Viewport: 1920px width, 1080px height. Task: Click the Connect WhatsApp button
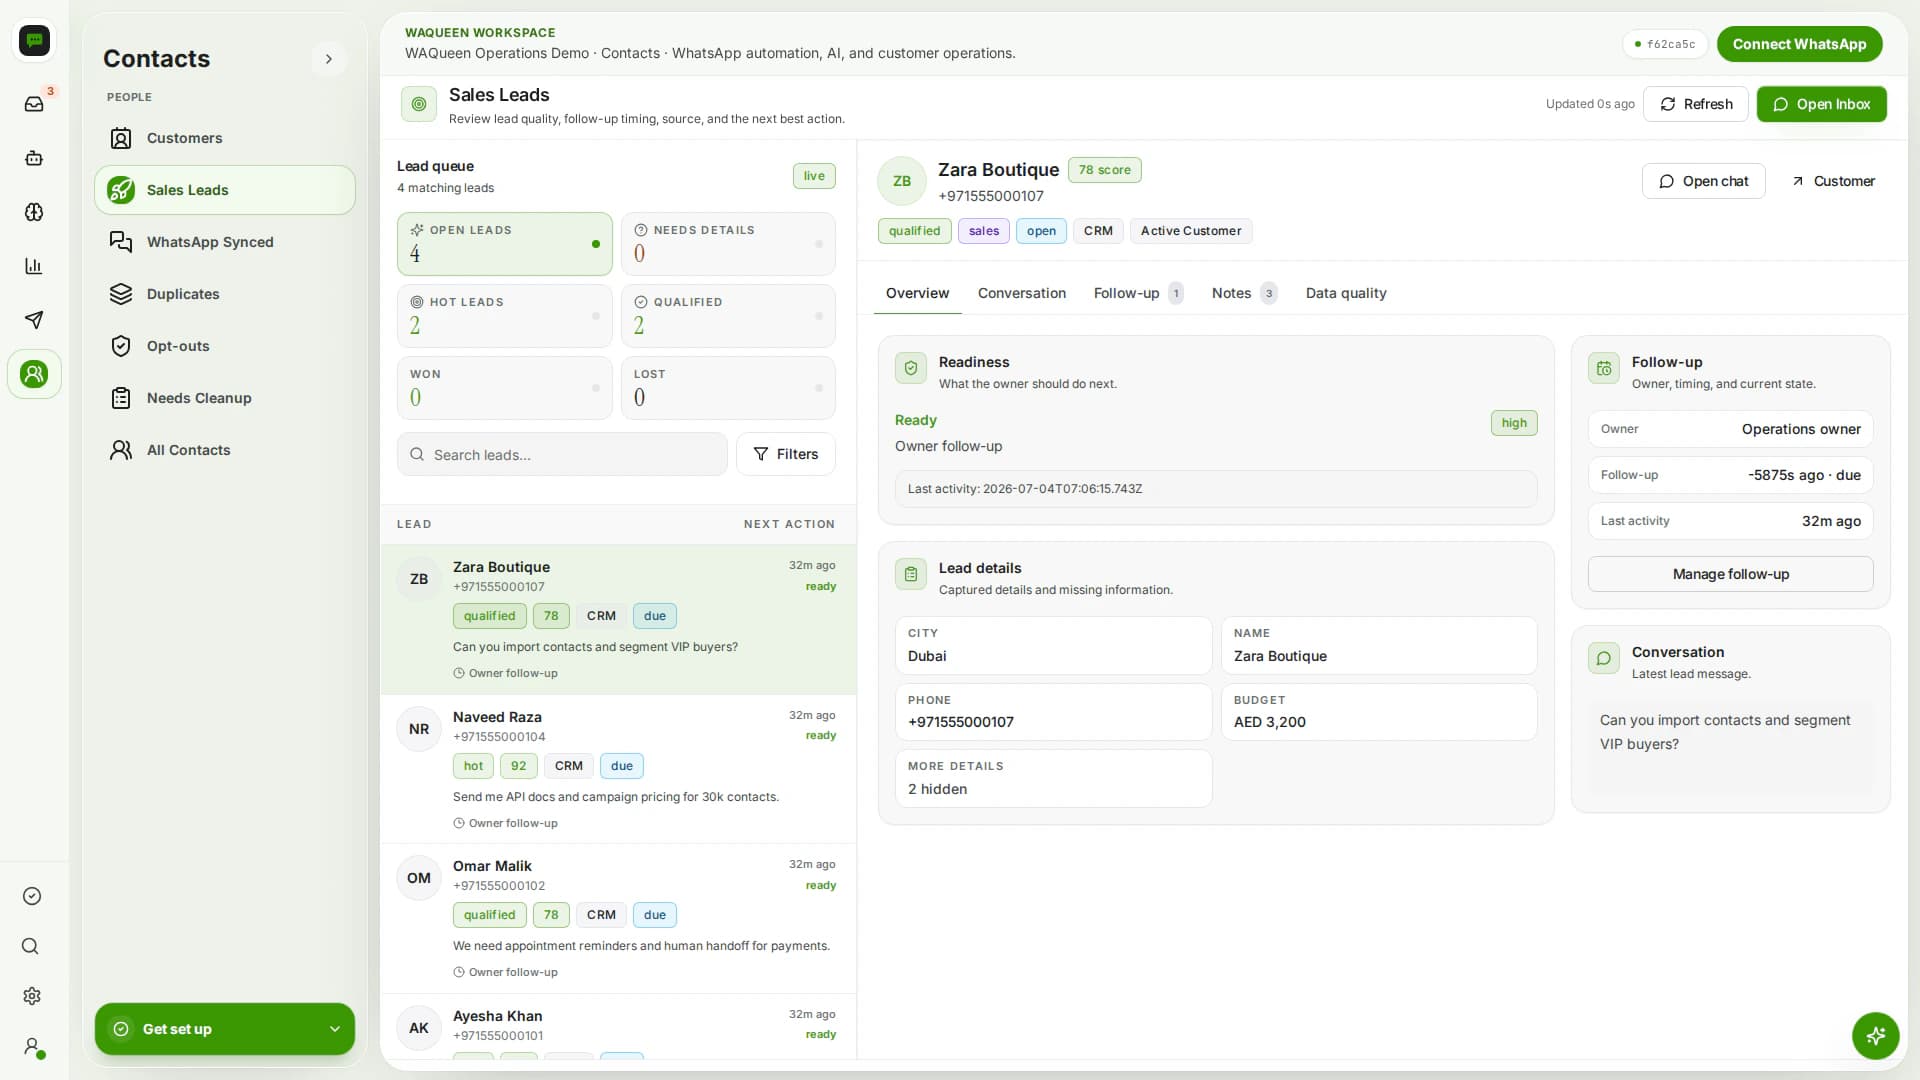click(x=1799, y=44)
